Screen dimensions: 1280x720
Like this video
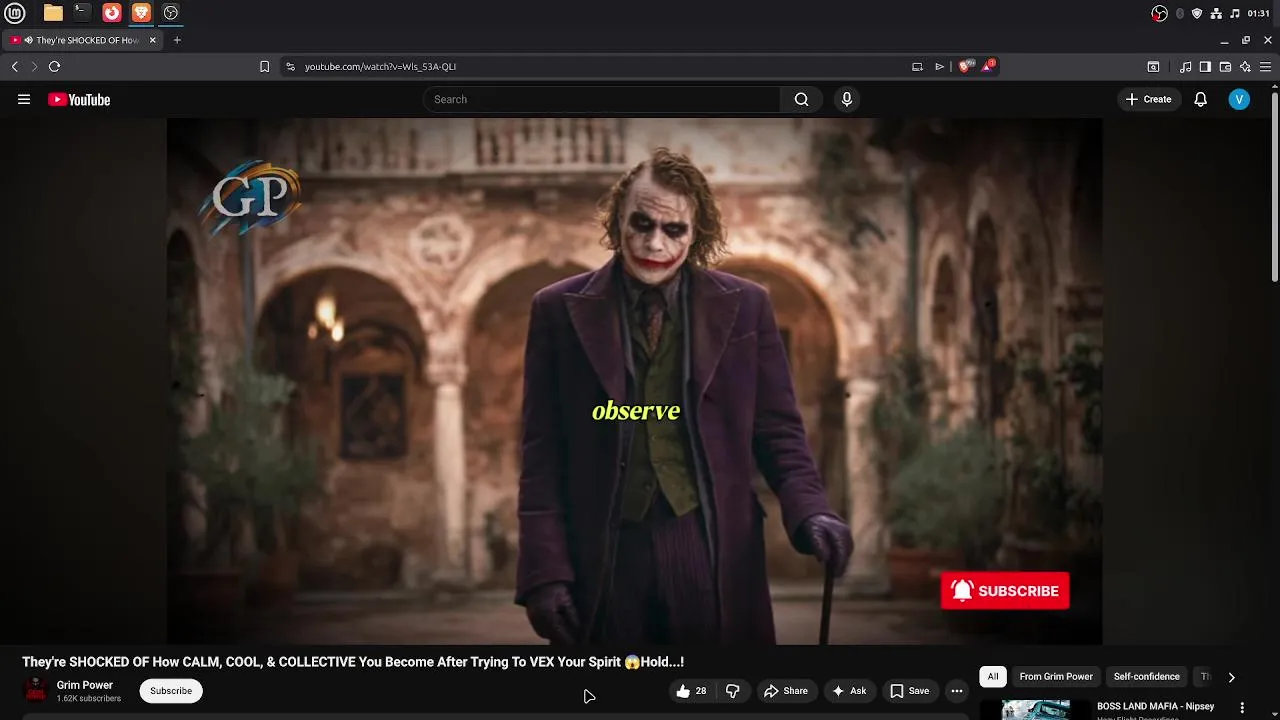[x=691, y=690]
